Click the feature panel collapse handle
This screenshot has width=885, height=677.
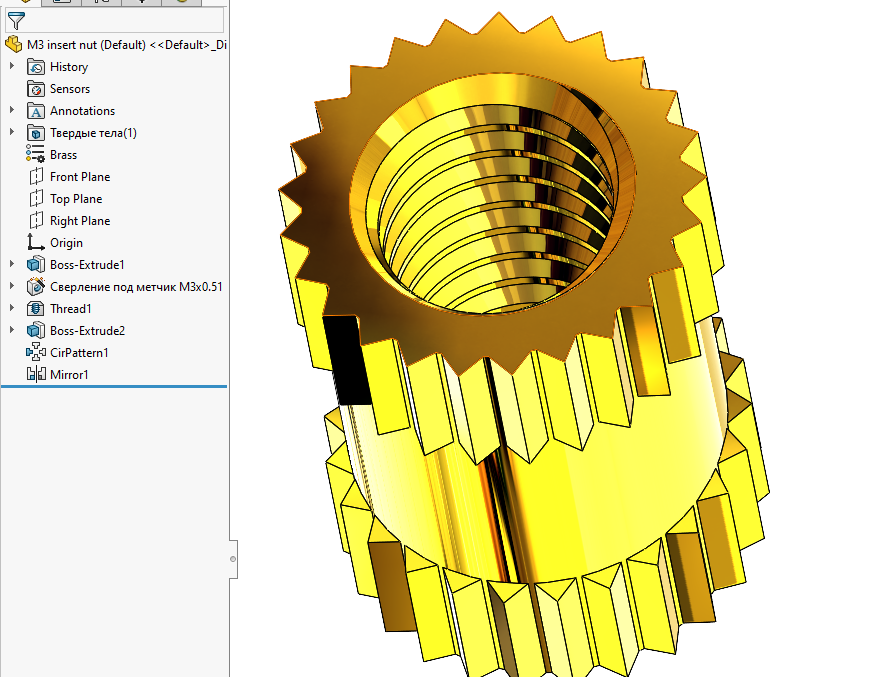(x=233, y=559)
